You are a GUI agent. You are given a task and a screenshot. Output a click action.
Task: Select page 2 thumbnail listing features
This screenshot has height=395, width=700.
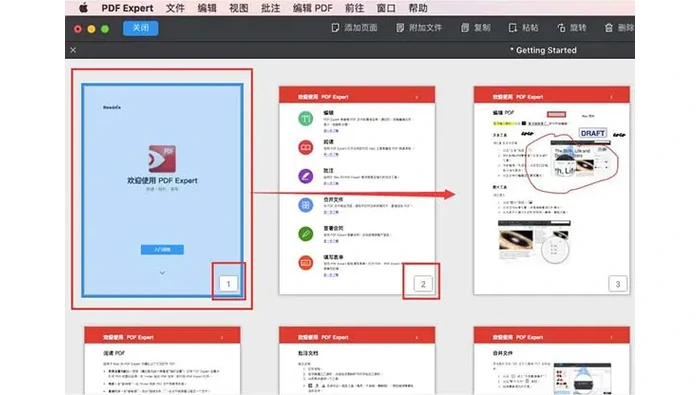tap(357, 190)
